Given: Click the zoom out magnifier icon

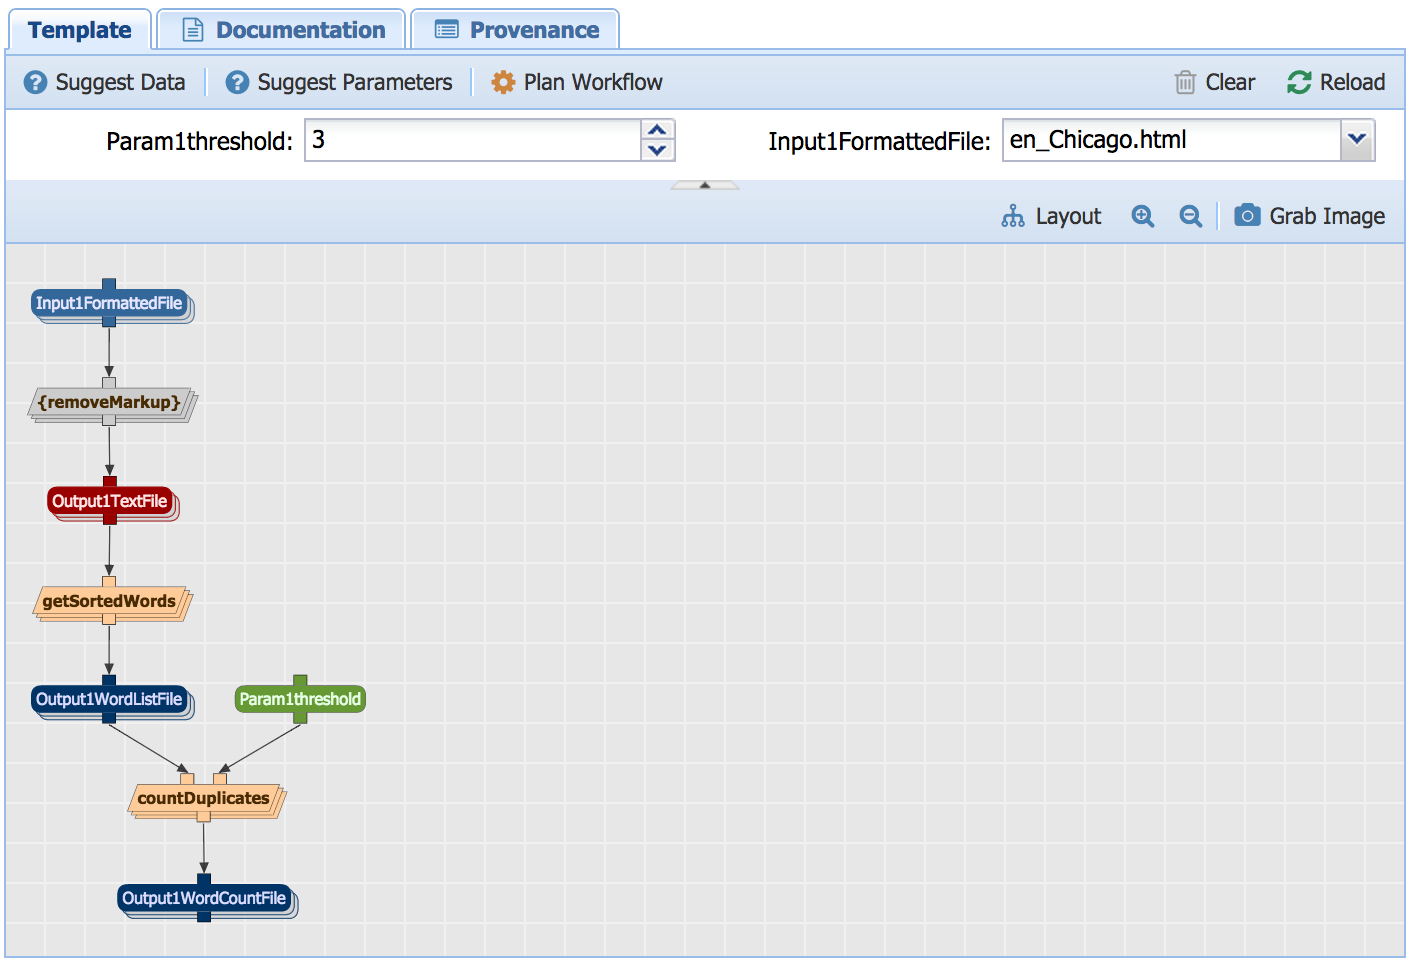Looking at the screenshot, I should (x=1190, y=216).
